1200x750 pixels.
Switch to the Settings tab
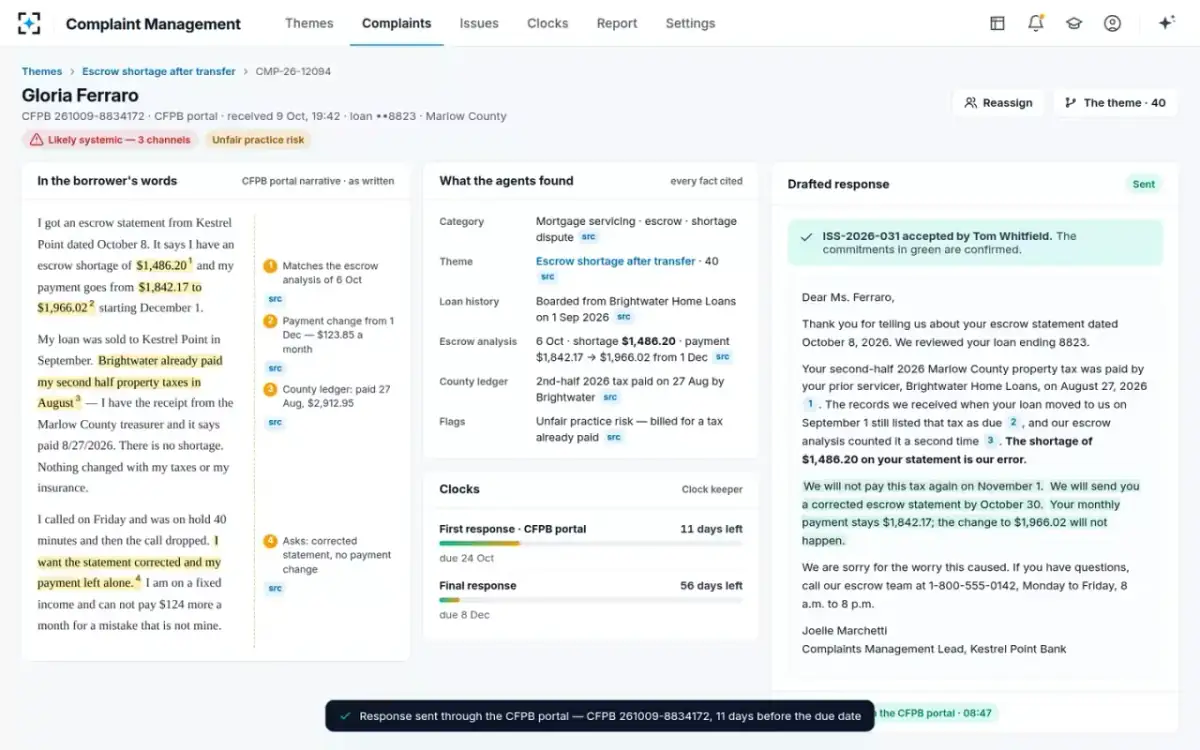tap(690, 23)
